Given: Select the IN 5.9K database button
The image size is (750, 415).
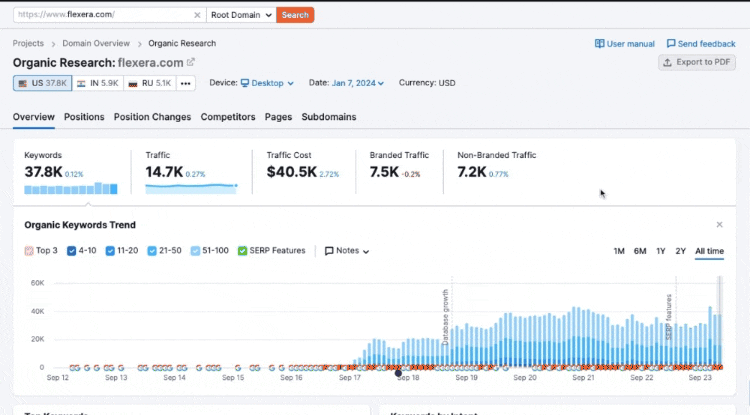Looking at the screenshot, I should click(x=98, y=83).
